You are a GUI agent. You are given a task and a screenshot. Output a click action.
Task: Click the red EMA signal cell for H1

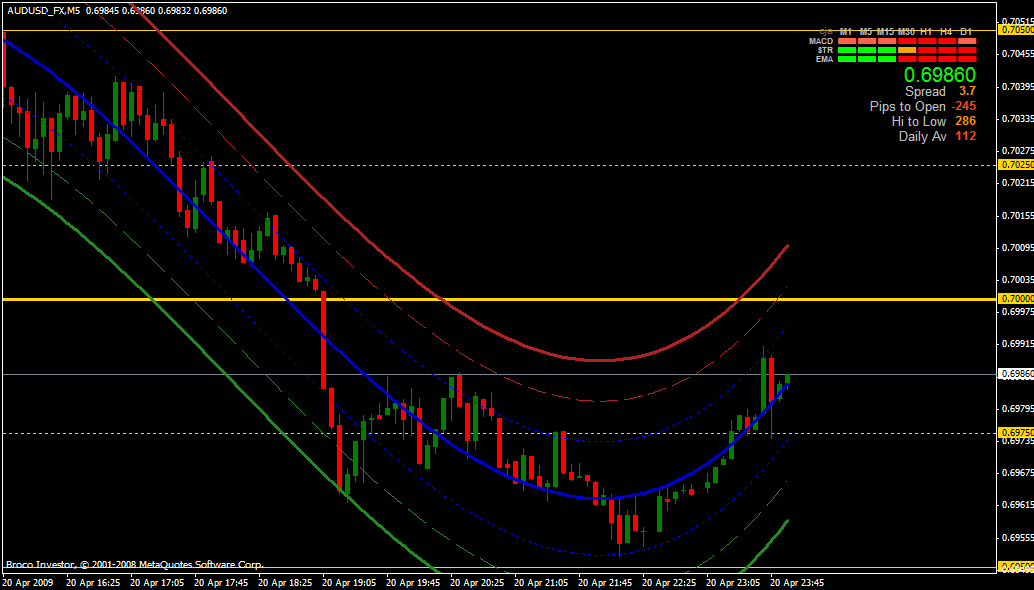coord(927,59)
